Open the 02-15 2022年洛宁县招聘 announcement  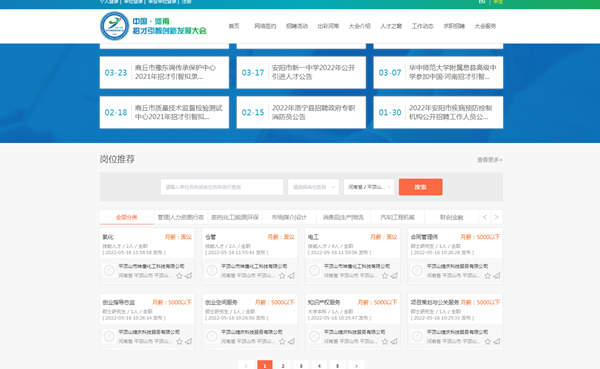coord(301,112)
